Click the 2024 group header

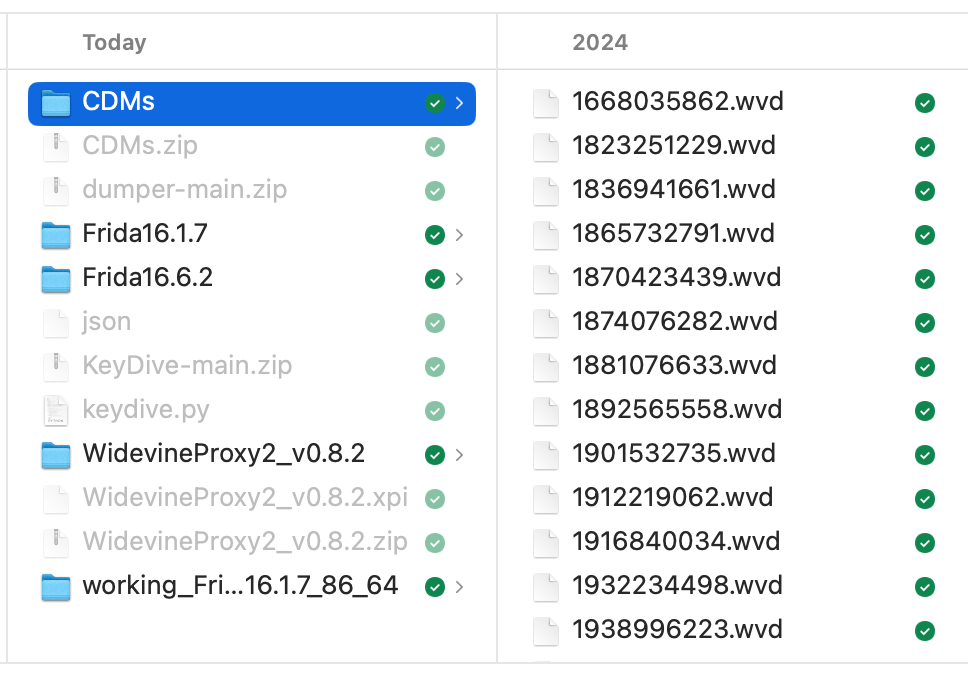[x=600, y=42]
